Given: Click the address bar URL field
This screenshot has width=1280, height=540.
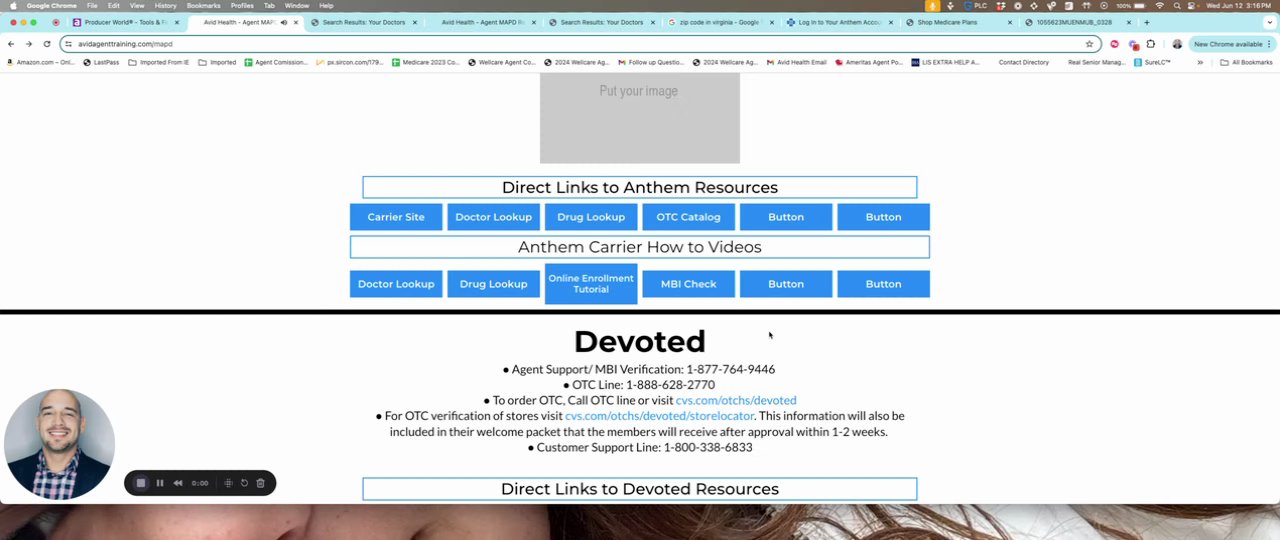Looking at the screenshot, I should tap(580, 44).
